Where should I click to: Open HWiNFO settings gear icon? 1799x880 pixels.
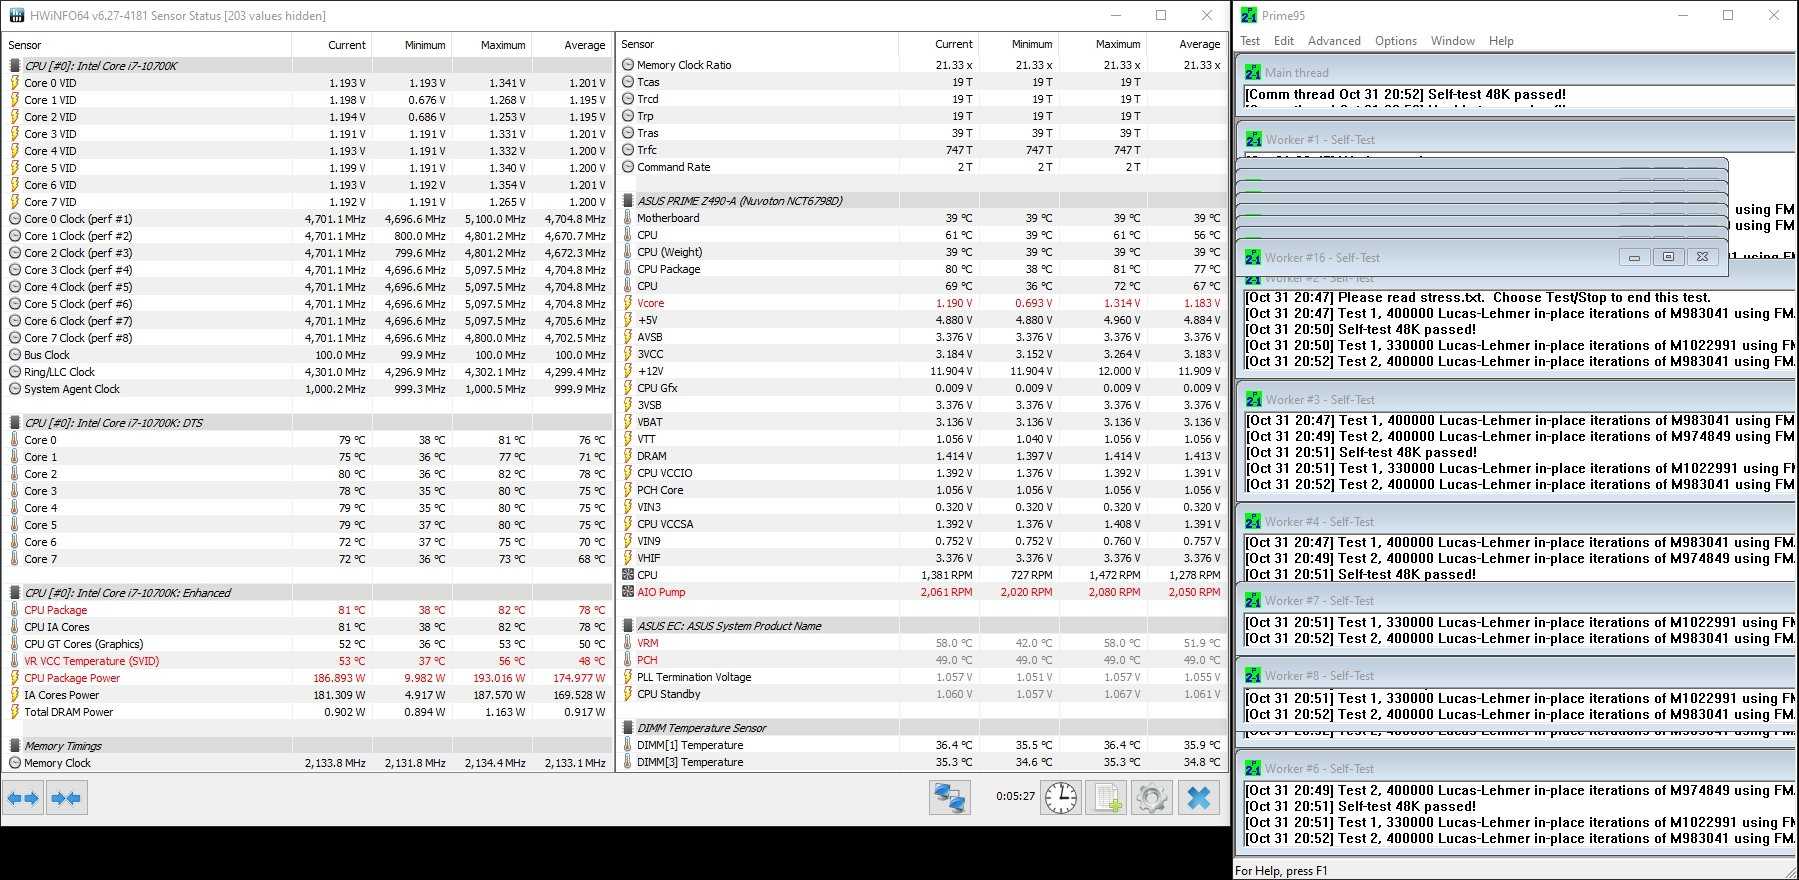point(1151,797)
